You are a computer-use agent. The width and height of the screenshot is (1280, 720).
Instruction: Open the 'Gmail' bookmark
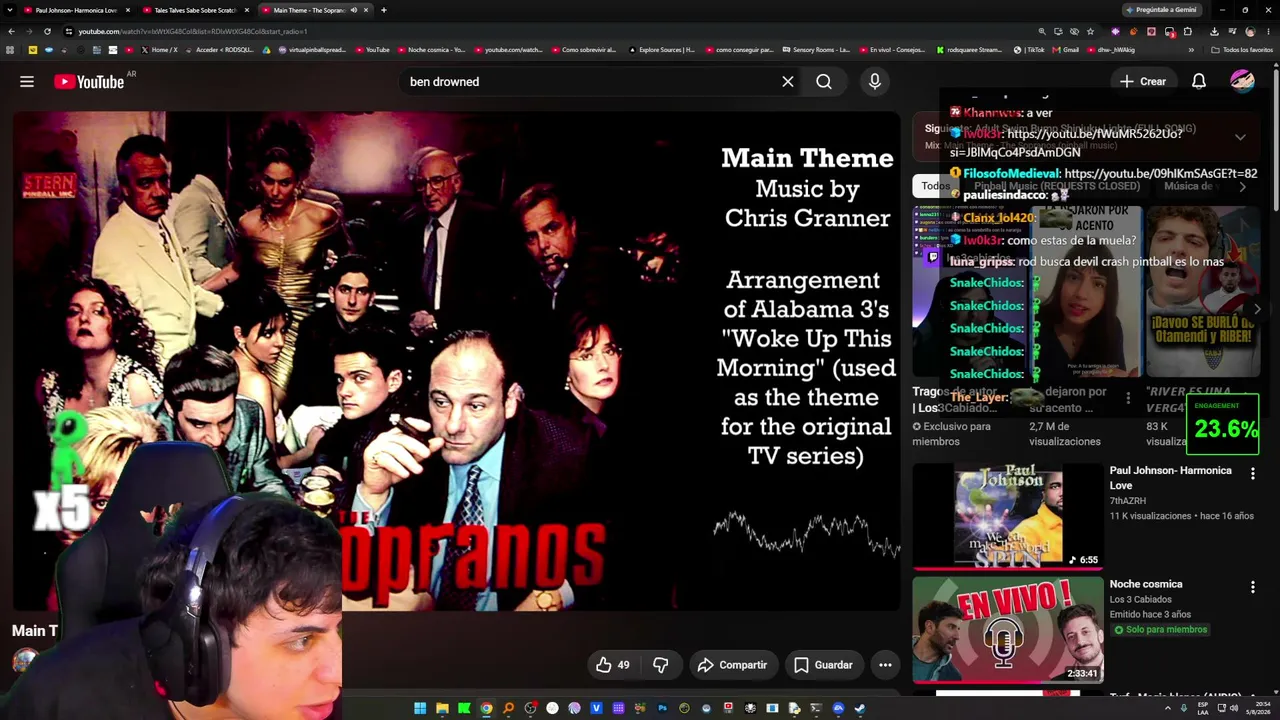tap(1066, 49)
